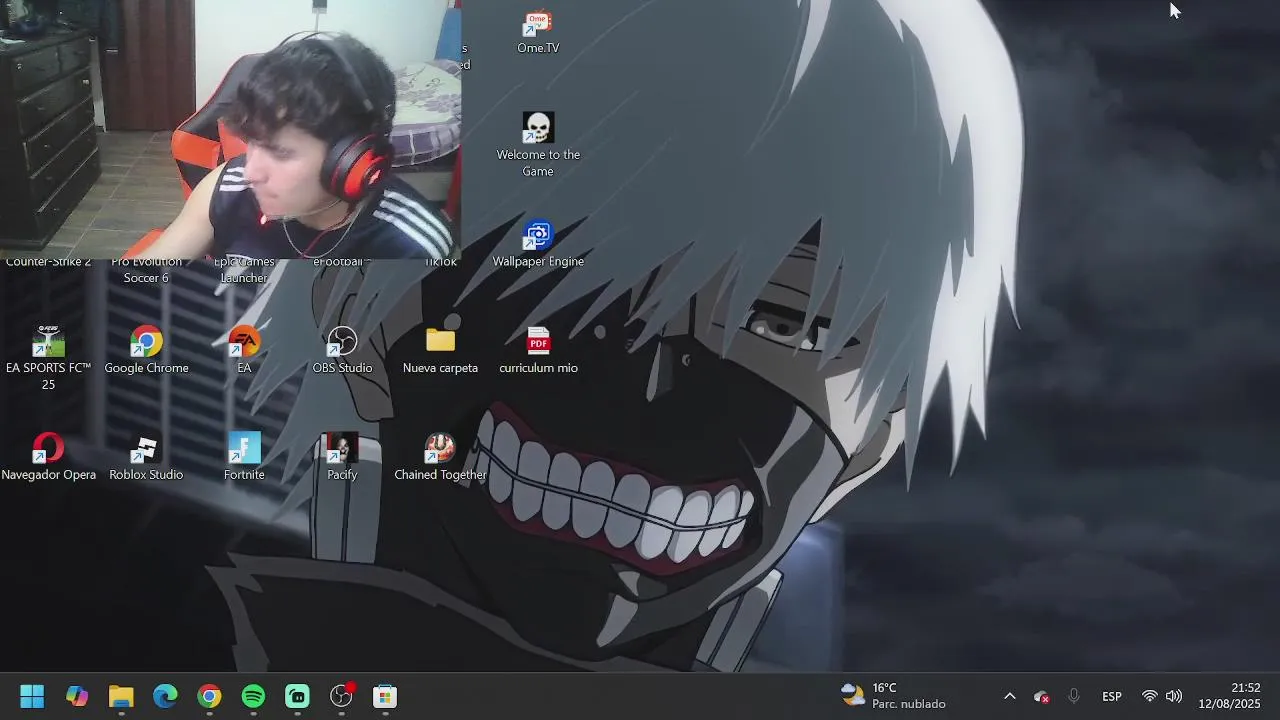The image size is (1280, 720).
Task: Select the EA SPORTS FC 25 shortcut
Action: click(x=48, y=358)
